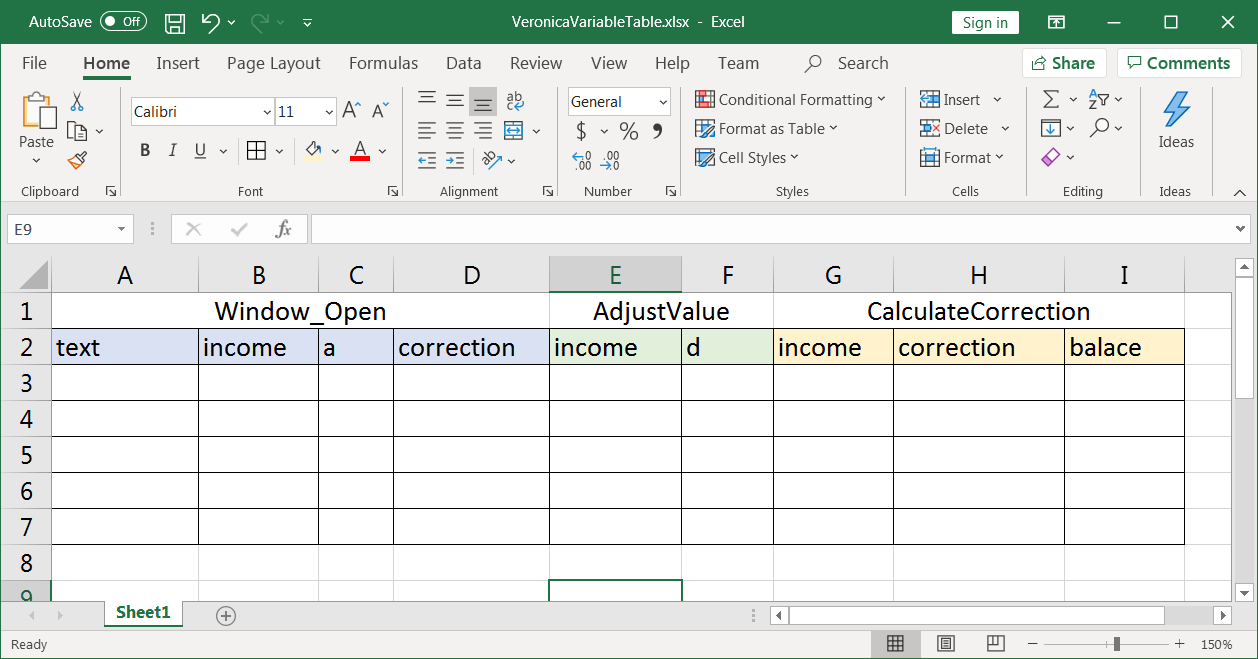
Task: Open the File menu
Action: point(34,63)
